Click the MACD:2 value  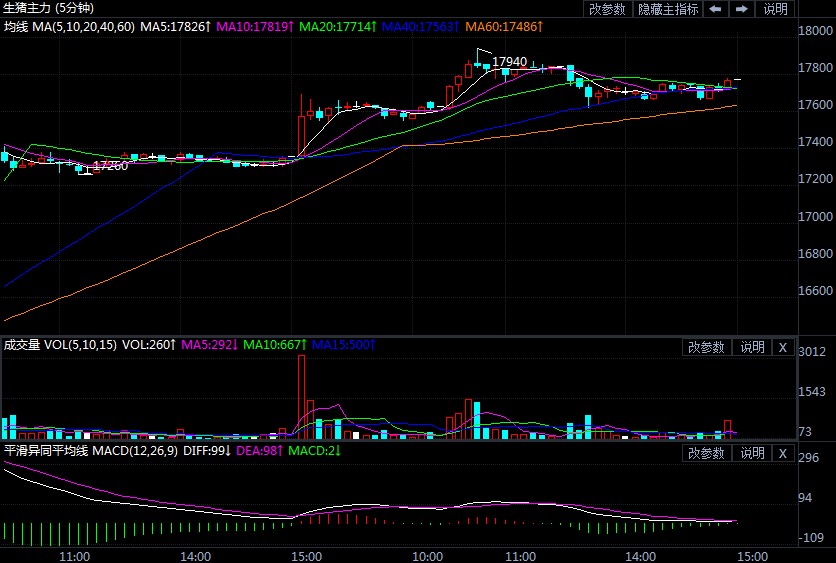click(x=315, y=451)
